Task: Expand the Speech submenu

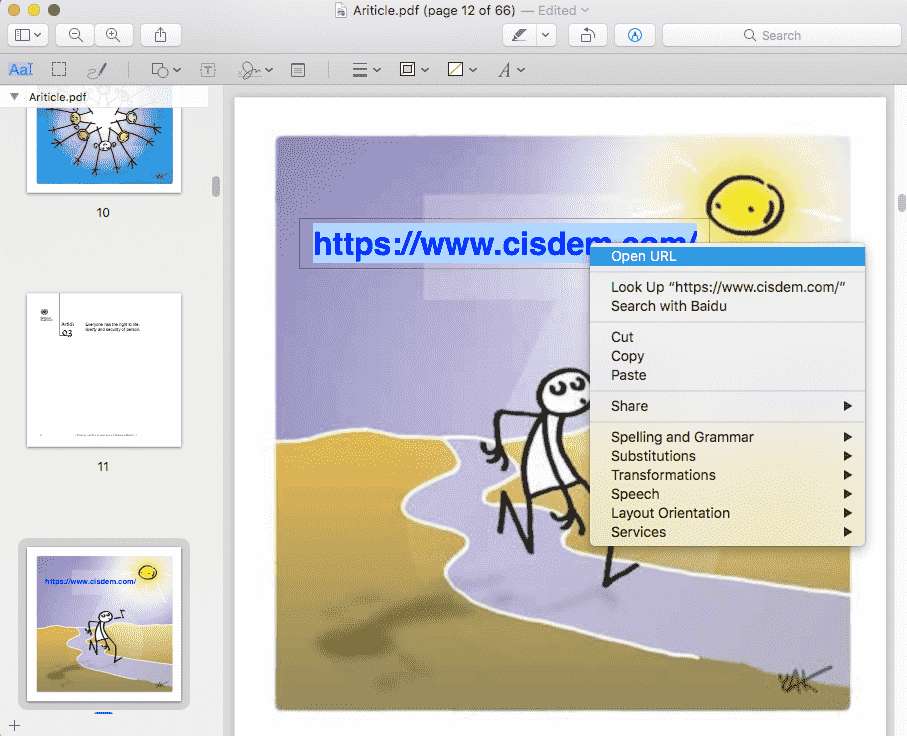Action: [x=727, y=494]
